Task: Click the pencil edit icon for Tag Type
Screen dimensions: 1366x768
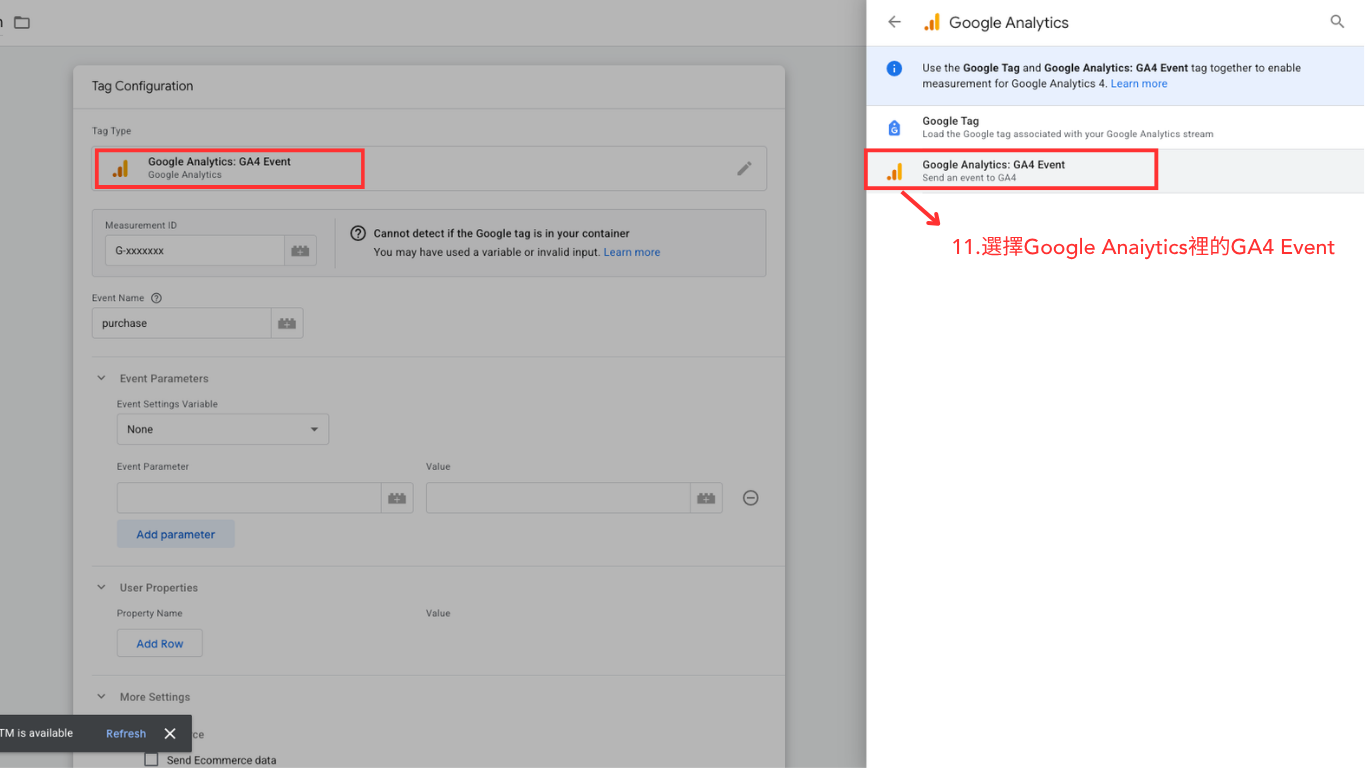Action: pyautogui.click(x=744, y=168)
